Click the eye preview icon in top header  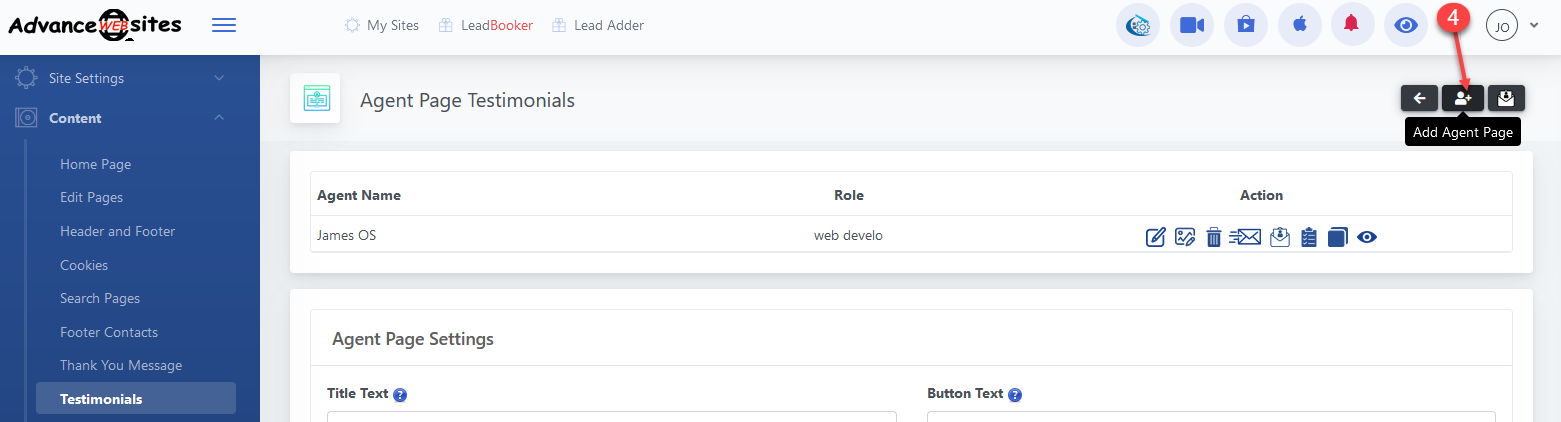[x=1405, y=26]
